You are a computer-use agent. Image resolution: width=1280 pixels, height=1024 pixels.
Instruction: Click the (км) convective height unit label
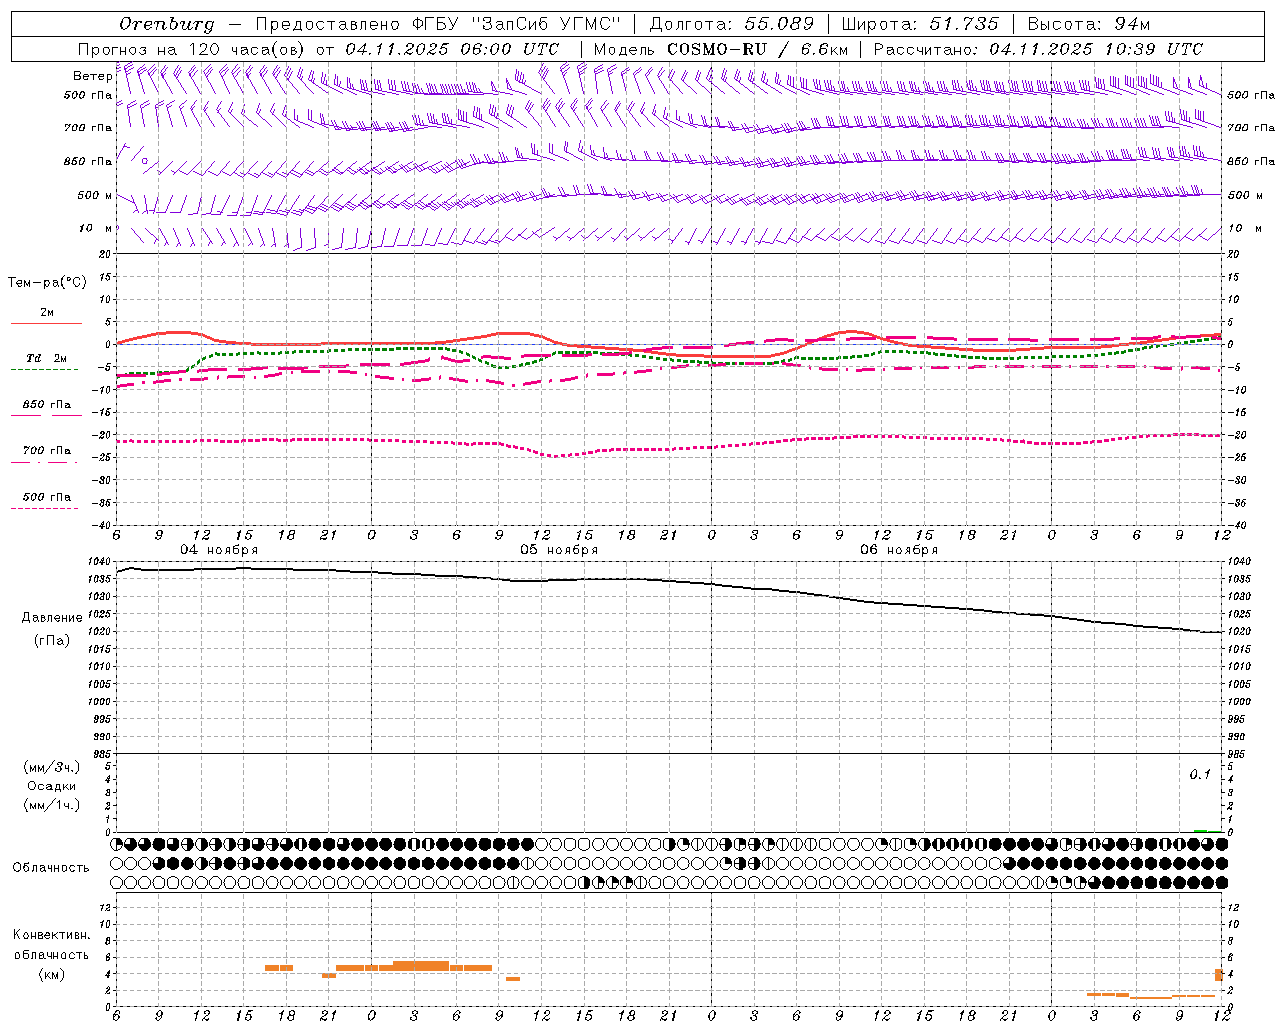[51, 975]
